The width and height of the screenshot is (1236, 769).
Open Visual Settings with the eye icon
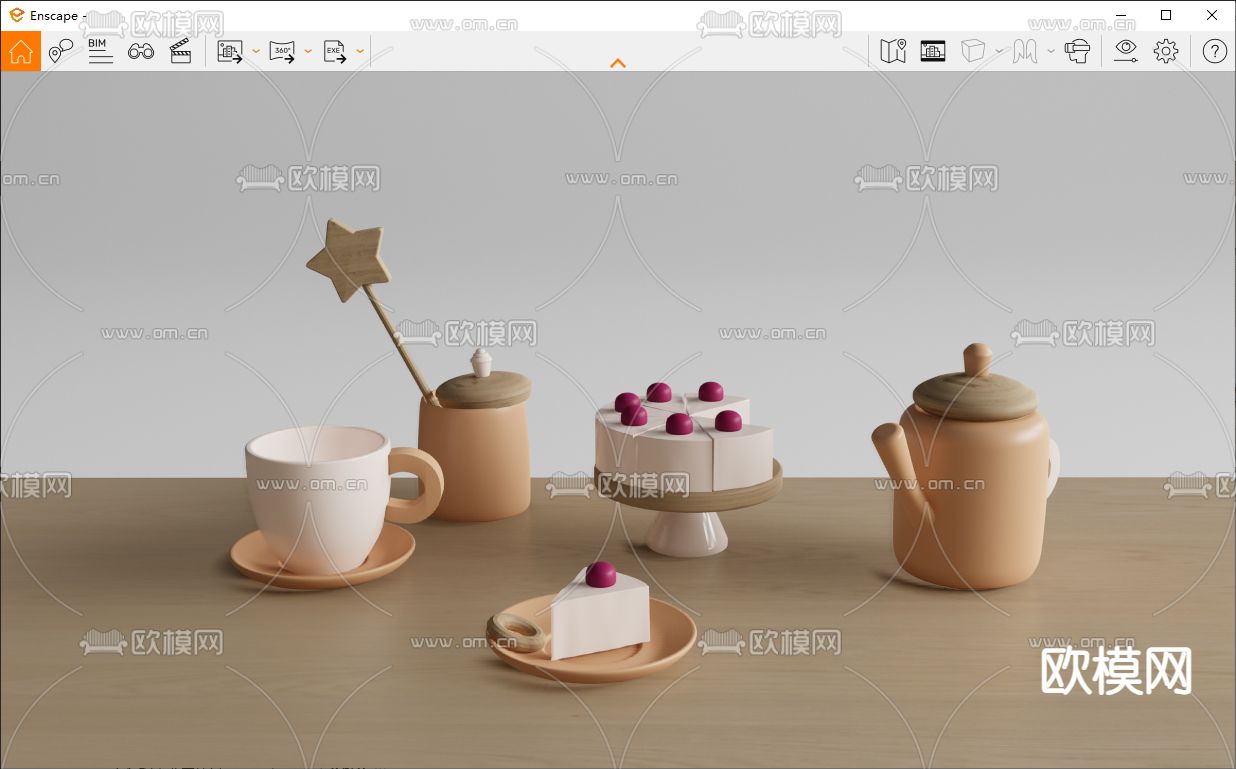click(x=1126, y=51)
